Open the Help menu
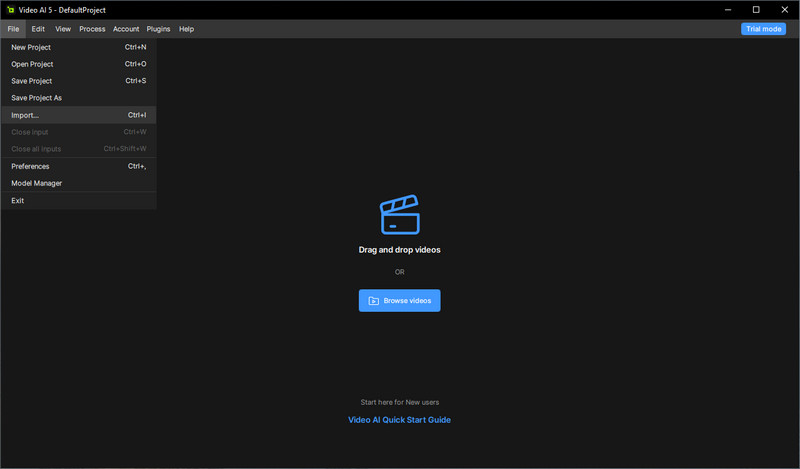Image resolution: width=800 pixels, height=469 pixels. (x=186, y=29)
